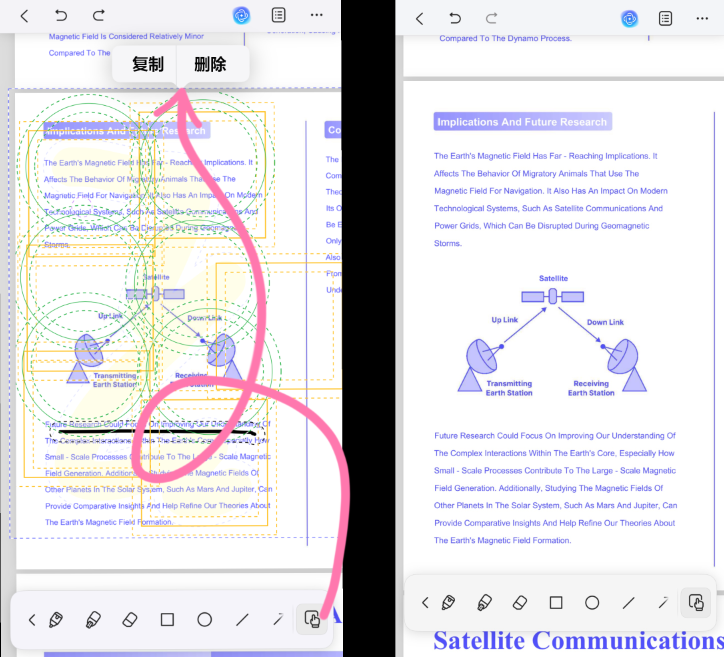Choose the circle shape tool in left toolbar
The height and width of the screenshot is (657, 724).
[204, 620]
